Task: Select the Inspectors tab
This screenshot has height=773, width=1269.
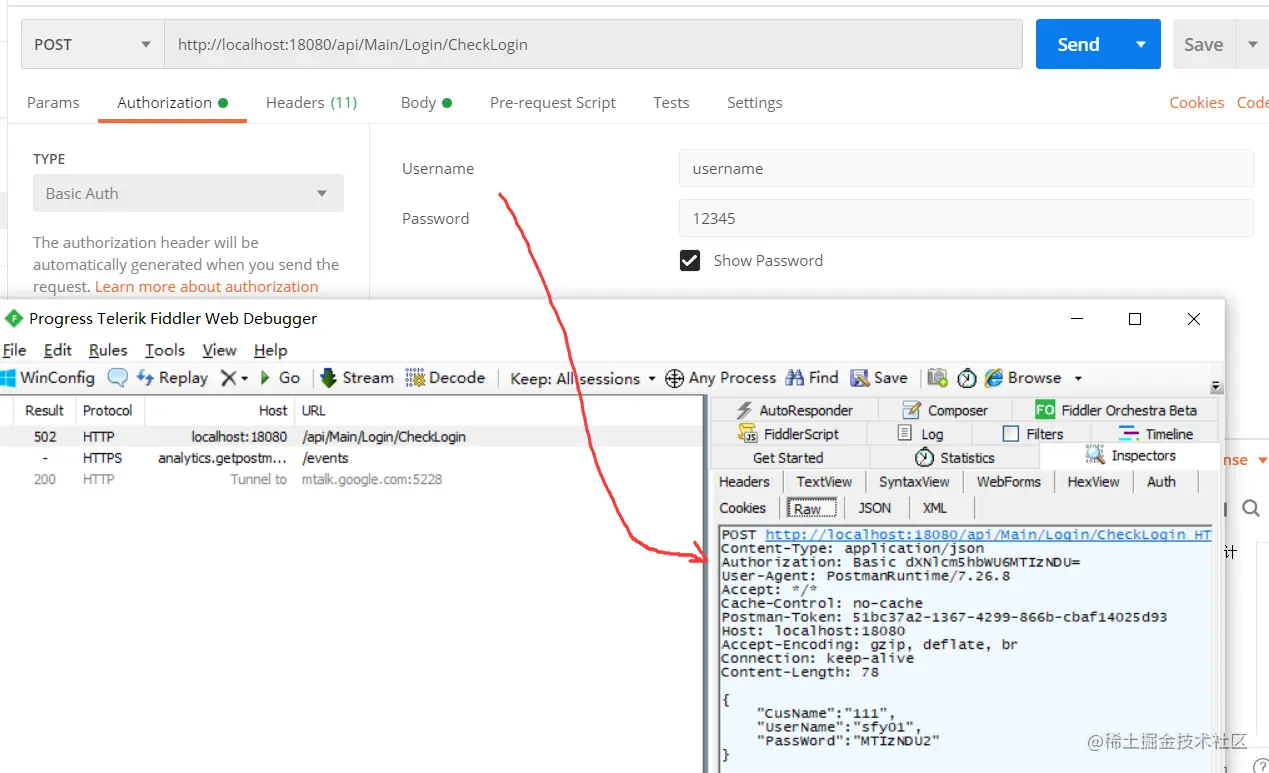Action: point(1131,456)
